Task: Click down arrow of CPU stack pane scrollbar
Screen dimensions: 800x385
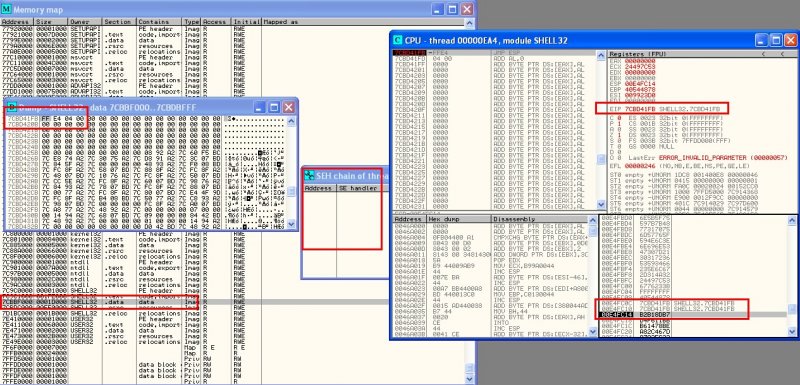Action: pyautogui.click(x=791, y=331)
